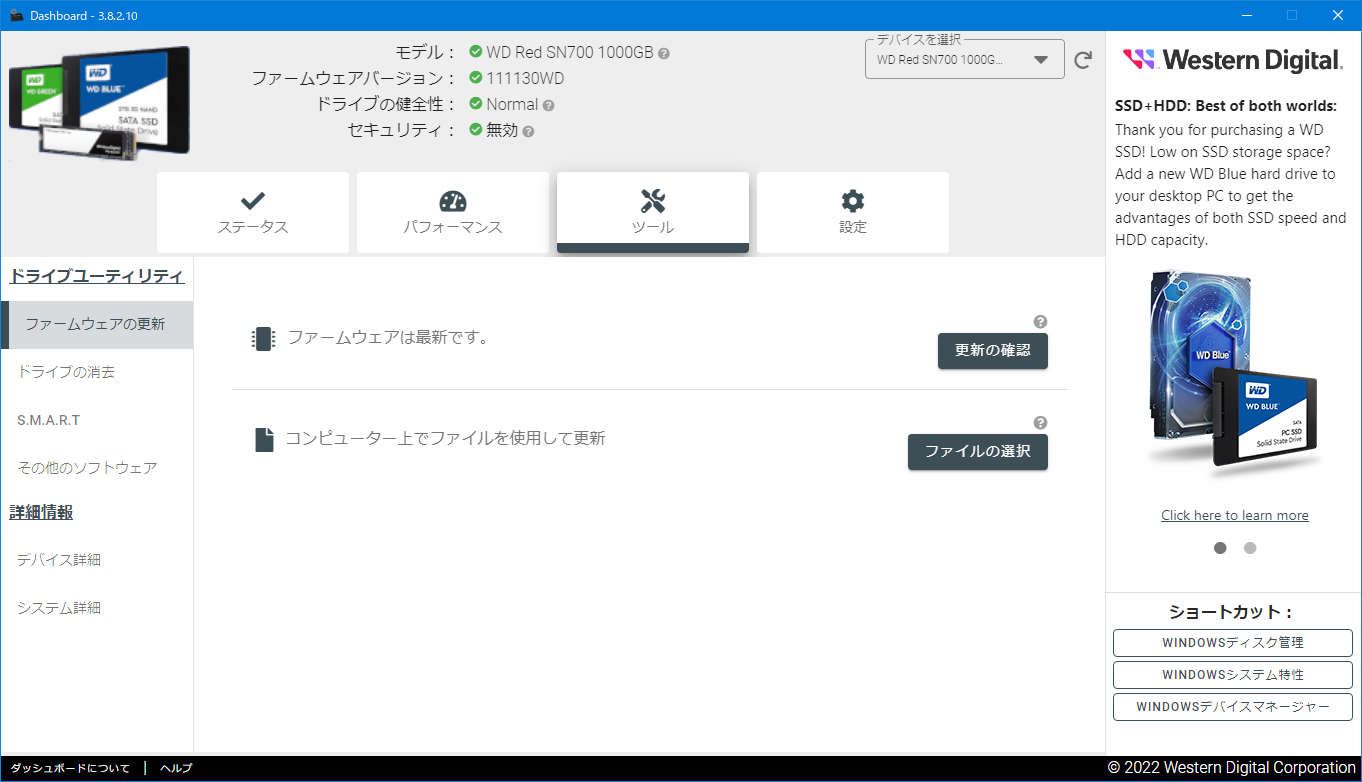The height and width of the screenshot is (782, 1362).
Task: Open システム詳細 in sidebar
Action: [97, 608]
